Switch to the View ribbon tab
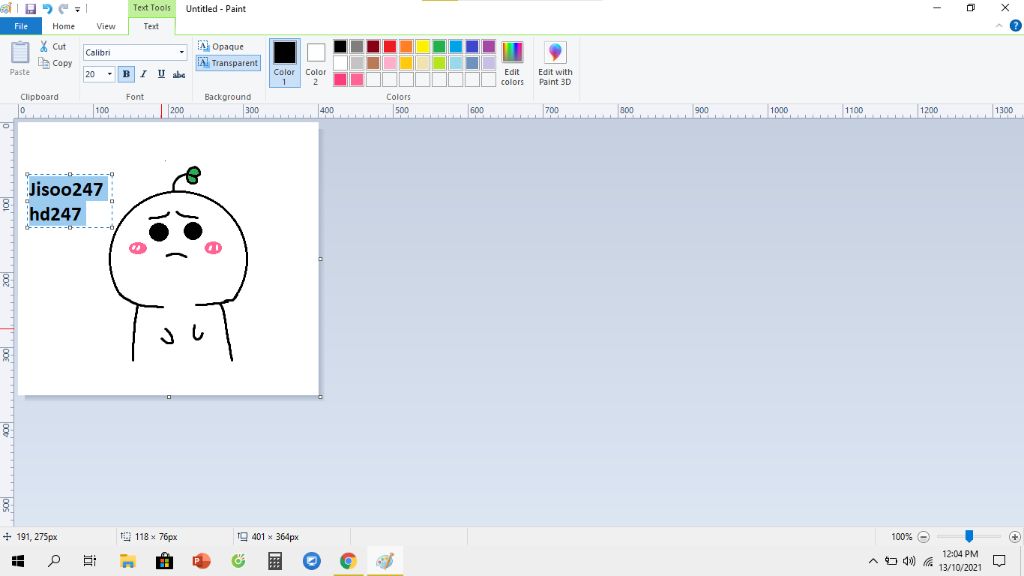 pos(106,26)
